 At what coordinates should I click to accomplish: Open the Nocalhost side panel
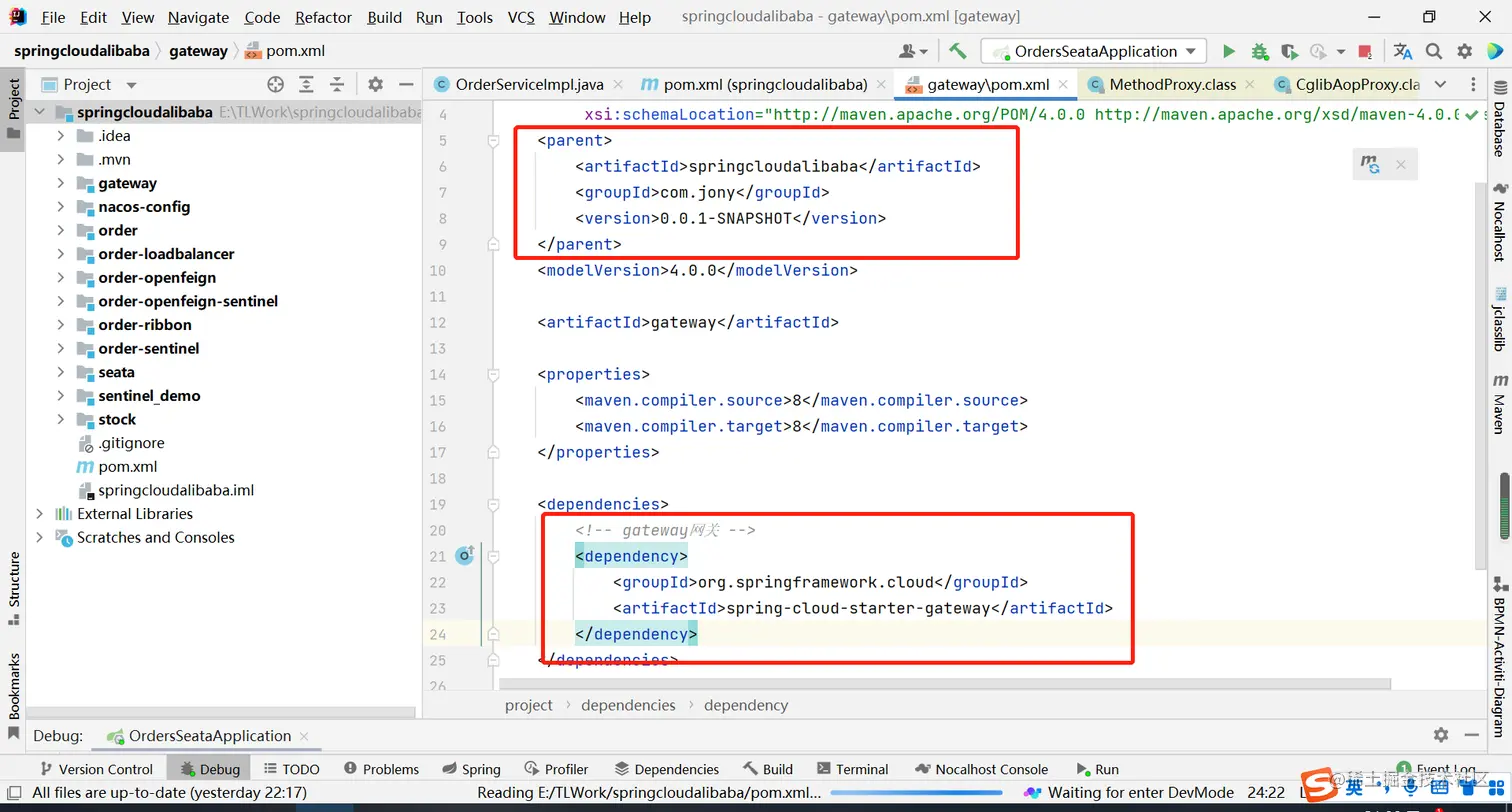(x=1499, y=222)
